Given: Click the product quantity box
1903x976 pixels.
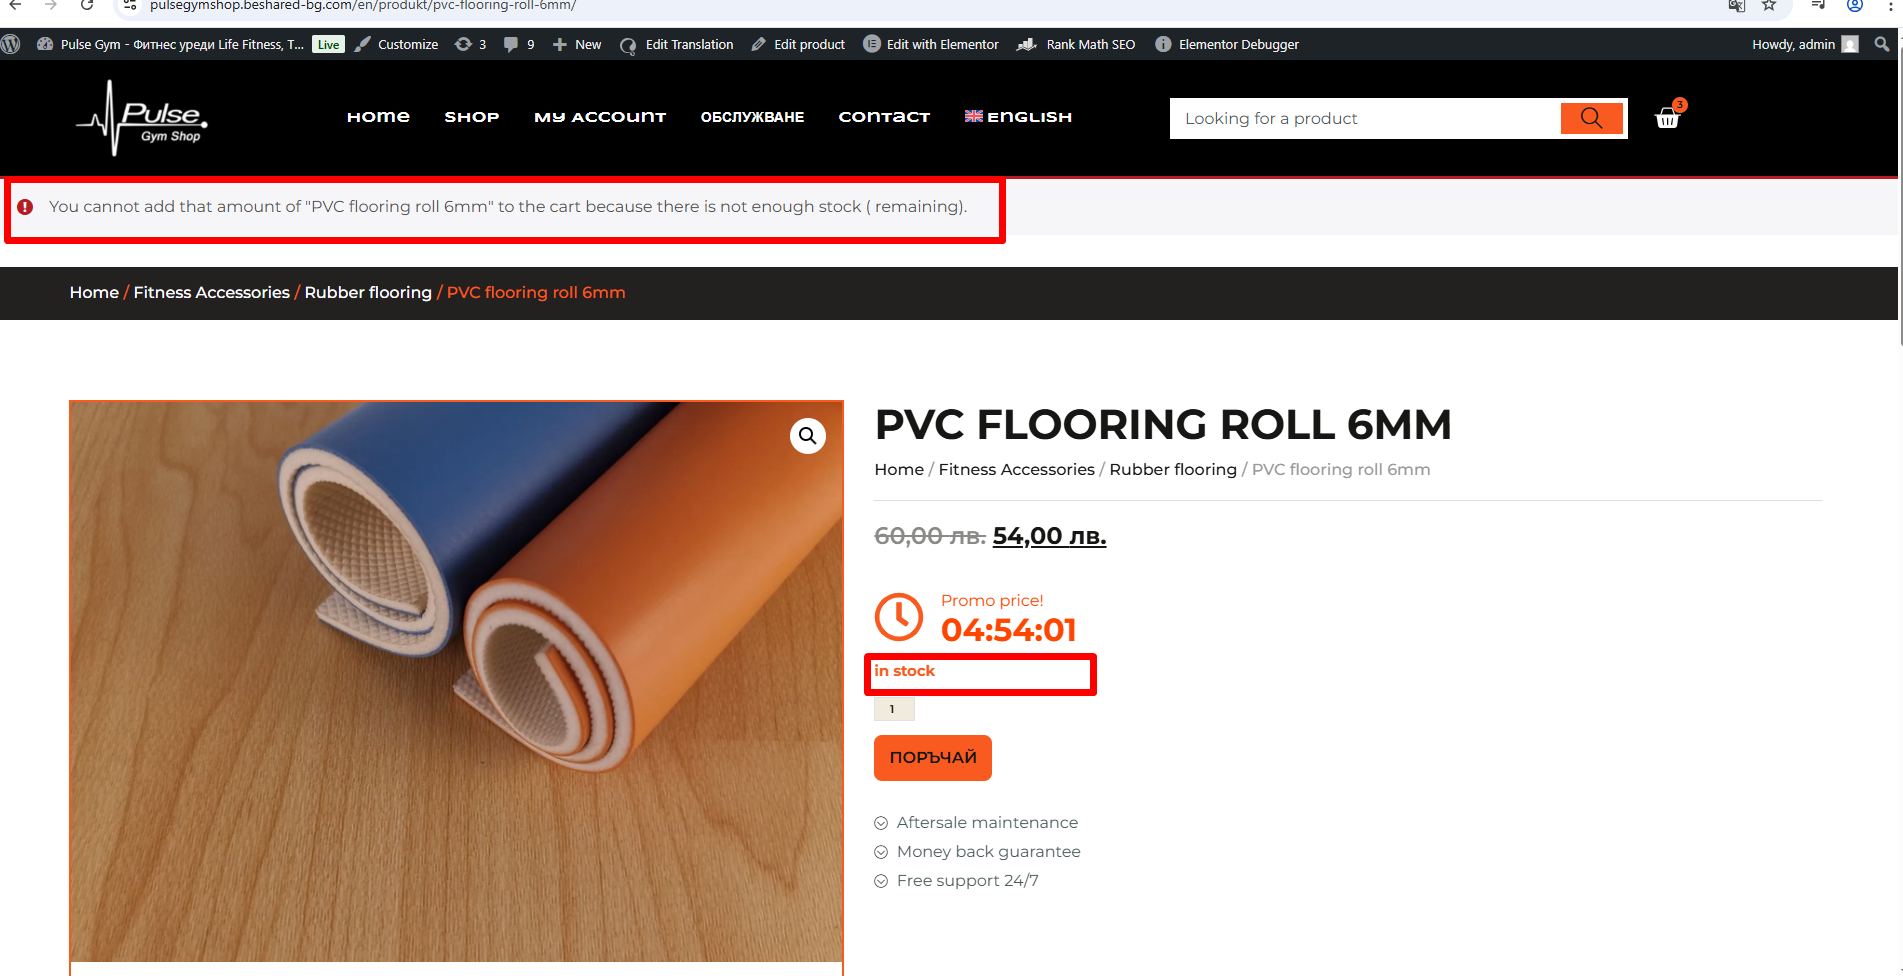Looking at the screenshot, I should pos(894,709).
